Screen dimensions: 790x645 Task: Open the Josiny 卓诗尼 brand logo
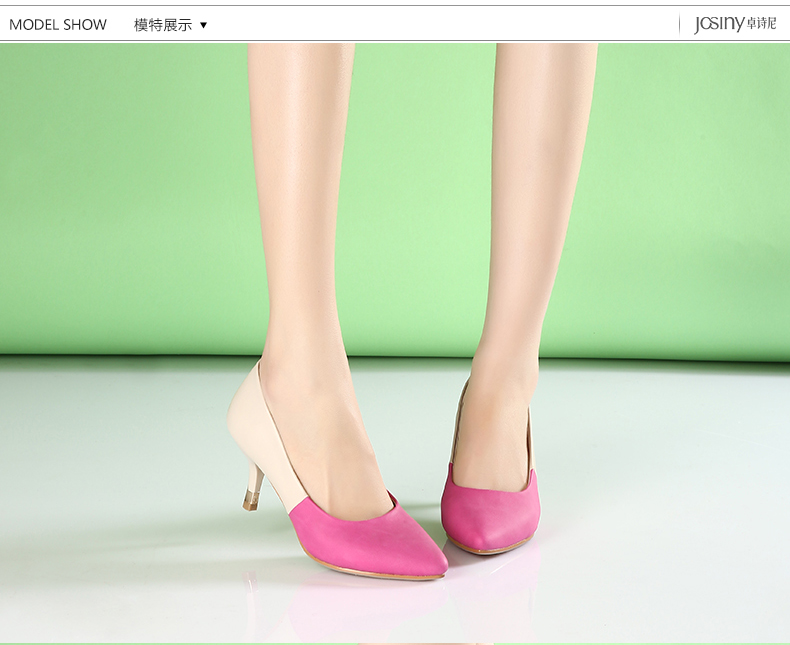(x=735, y=24)
